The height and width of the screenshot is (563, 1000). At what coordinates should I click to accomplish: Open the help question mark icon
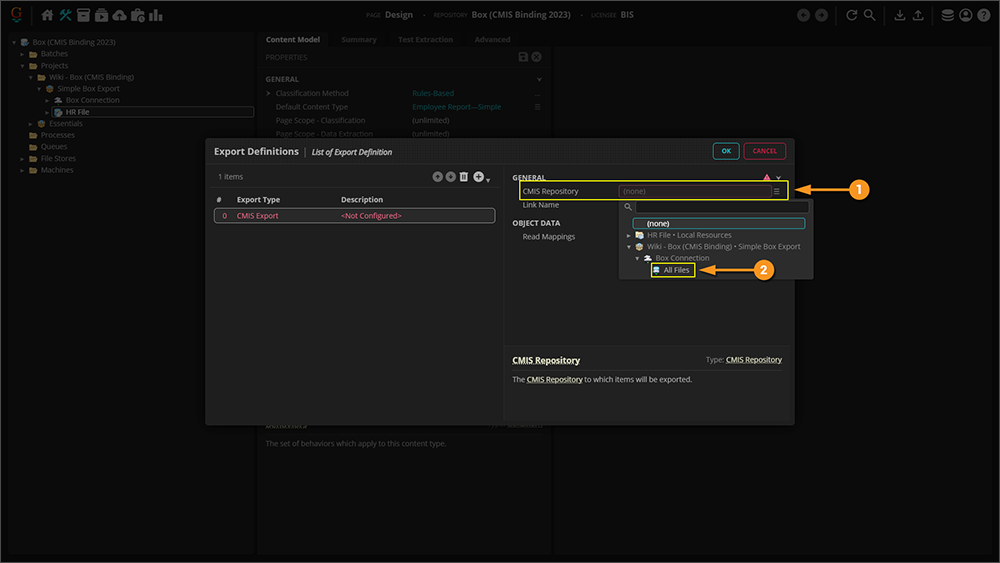tap(983, 15)
